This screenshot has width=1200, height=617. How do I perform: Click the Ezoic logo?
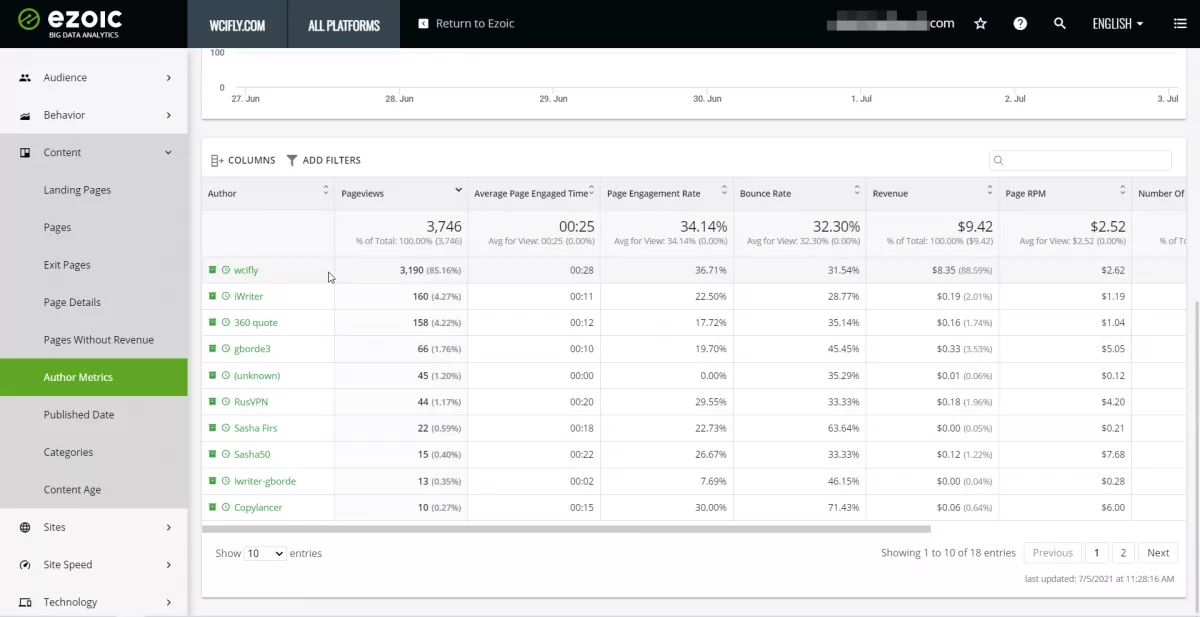[72, 23]
